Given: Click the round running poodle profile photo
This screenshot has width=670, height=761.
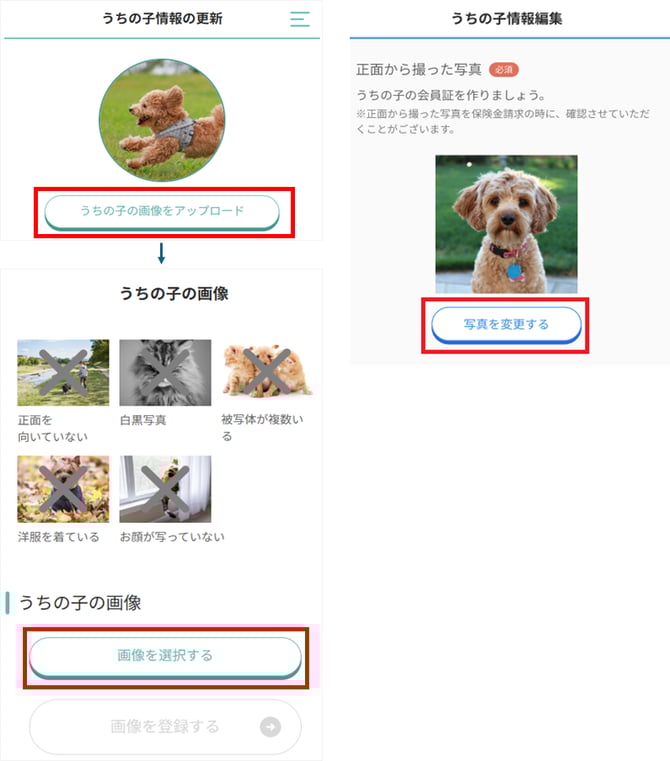Looking at the screenshot, I should 162,120.
